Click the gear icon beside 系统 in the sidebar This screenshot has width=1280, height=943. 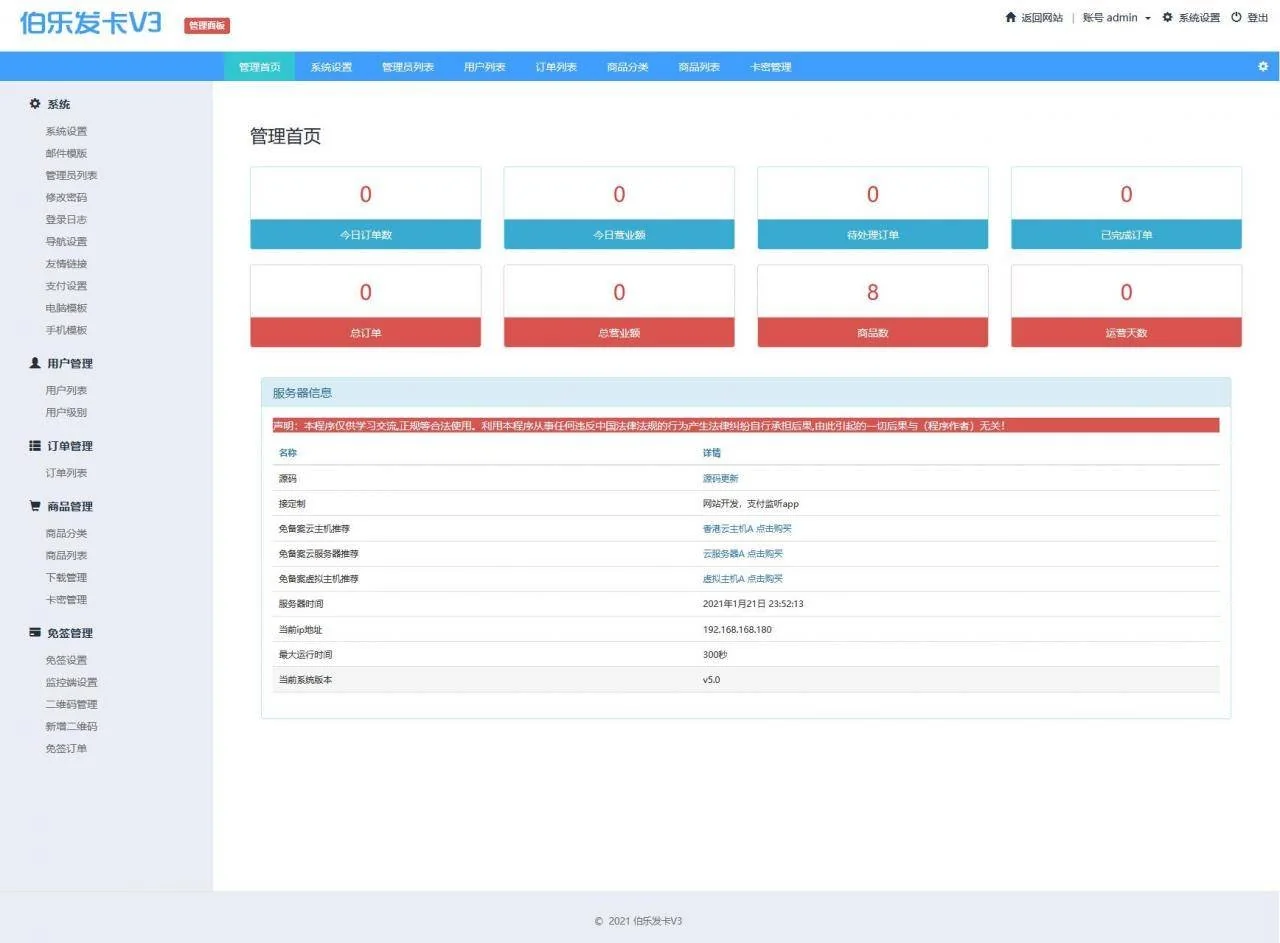coord(34,103)
